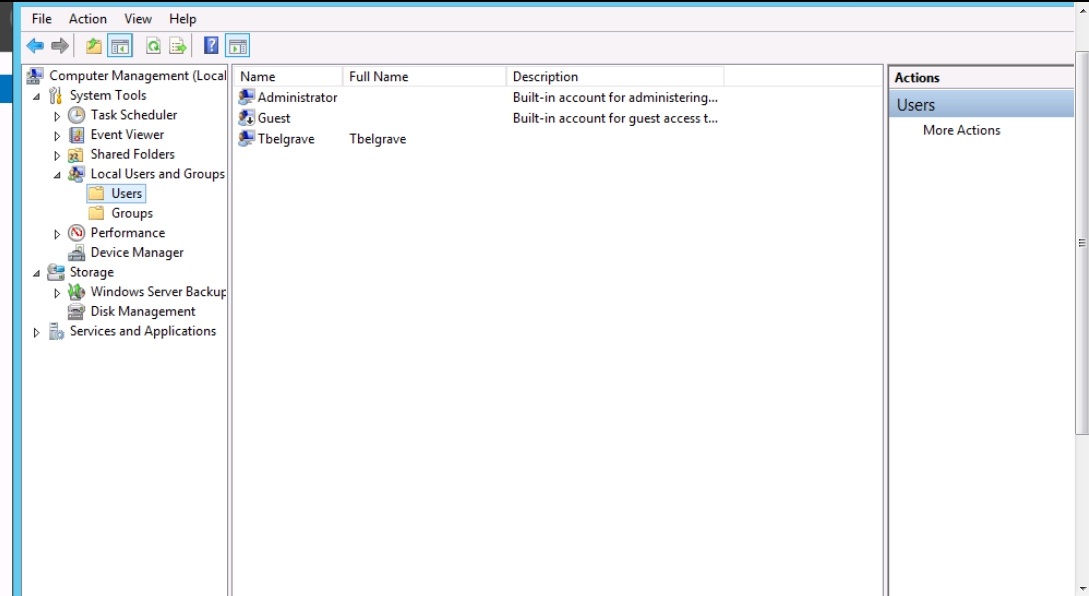The image size is (1089, 596).
Task: Open Disk Management in the tree
Action: 142,311
